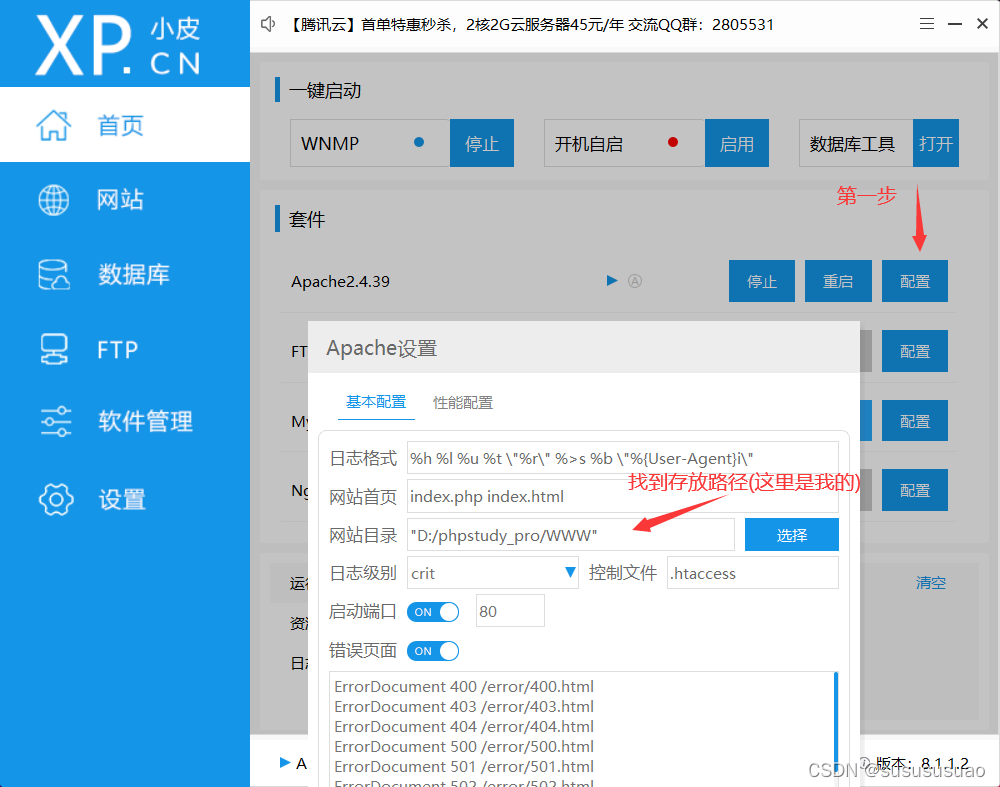The width and height of the screenshot is (1000, 787).
Task: Click the 选择 directory button
Action: 791,534
